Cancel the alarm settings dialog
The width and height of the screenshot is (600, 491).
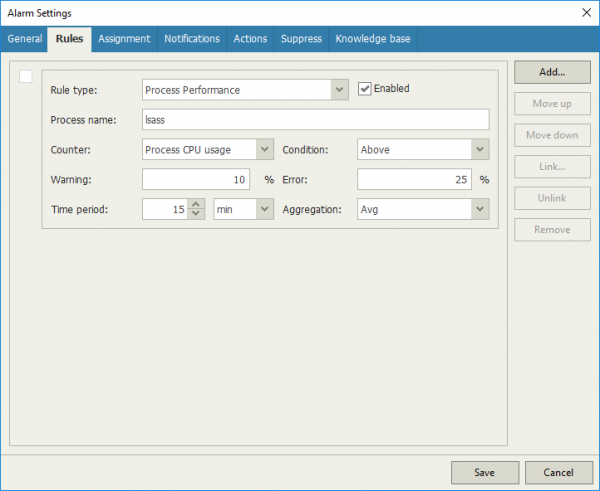[558, 472]
